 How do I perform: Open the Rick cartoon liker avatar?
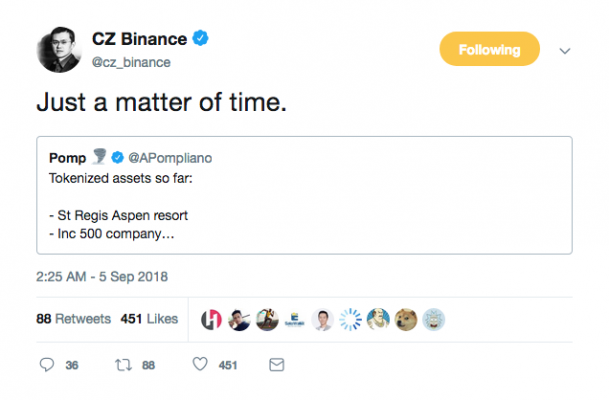pos(433,320)
